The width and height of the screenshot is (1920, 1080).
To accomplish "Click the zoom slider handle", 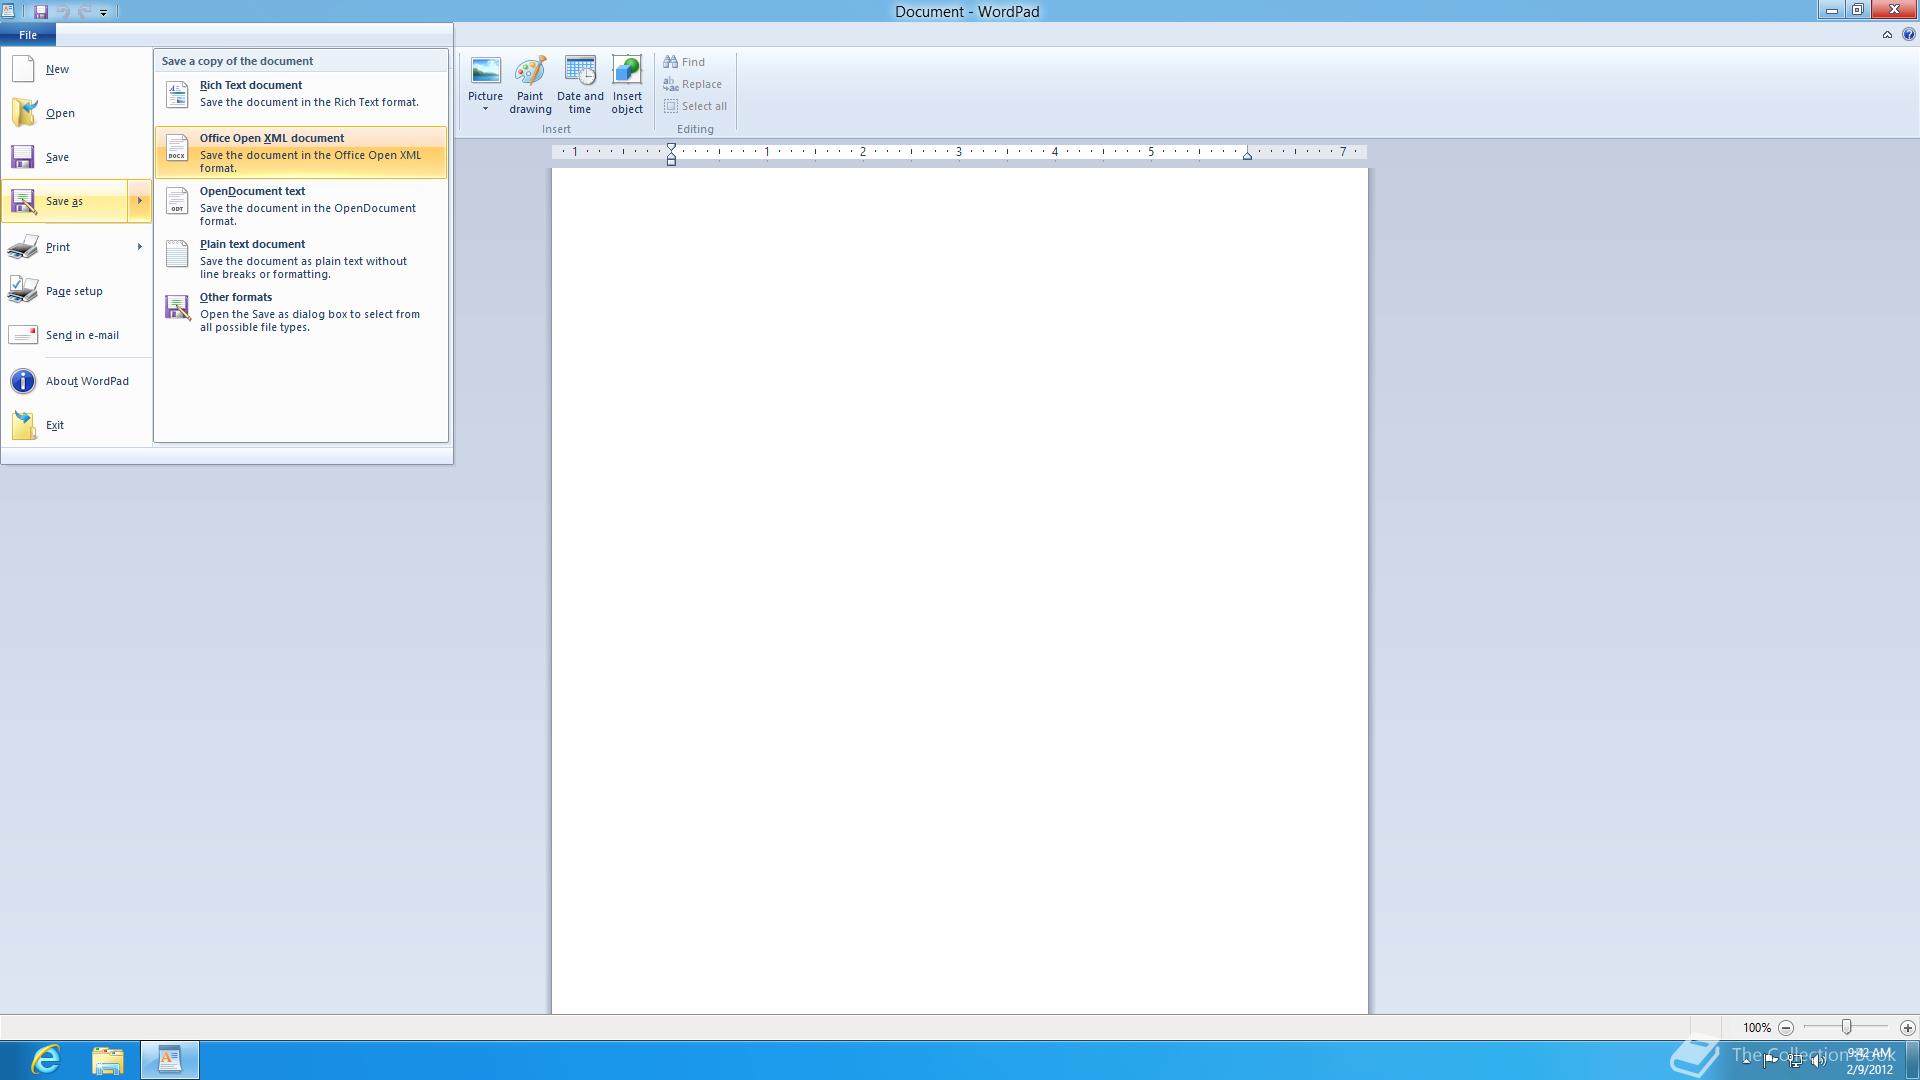I will (x=1846, y=1027).
